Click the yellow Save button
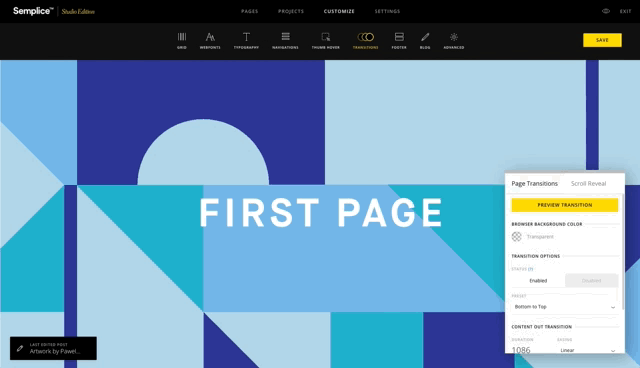Viewport: 640px width, 368px height. pyautogui.click(x=602, y=40)
